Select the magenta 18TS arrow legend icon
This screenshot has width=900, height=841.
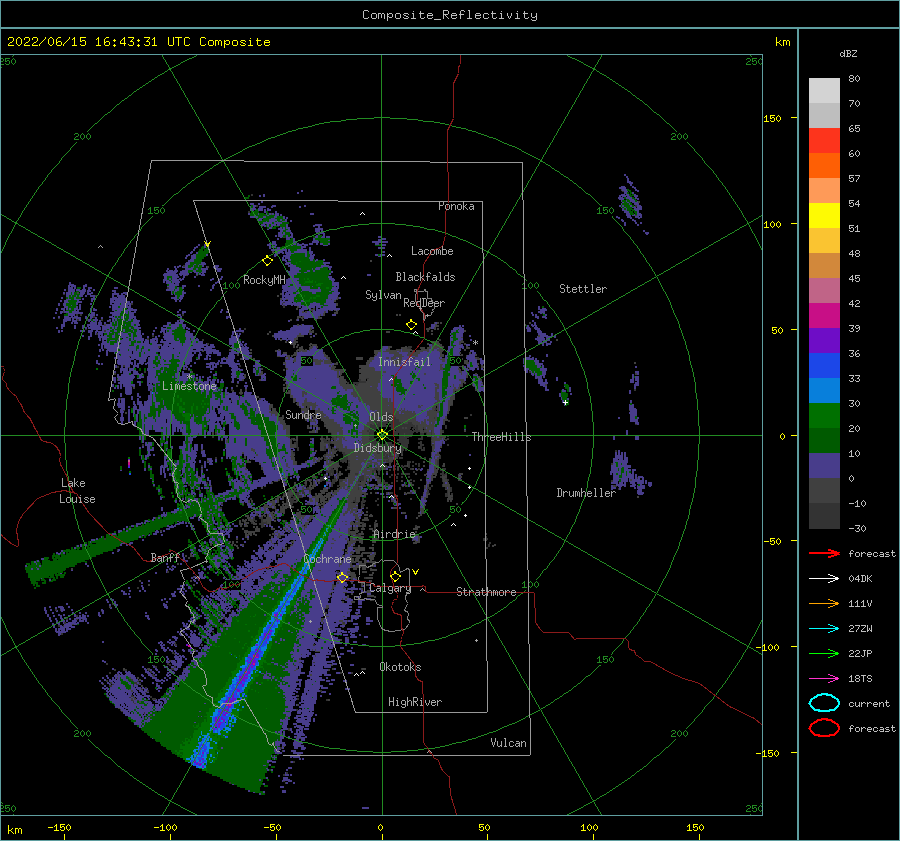point(824,679)
